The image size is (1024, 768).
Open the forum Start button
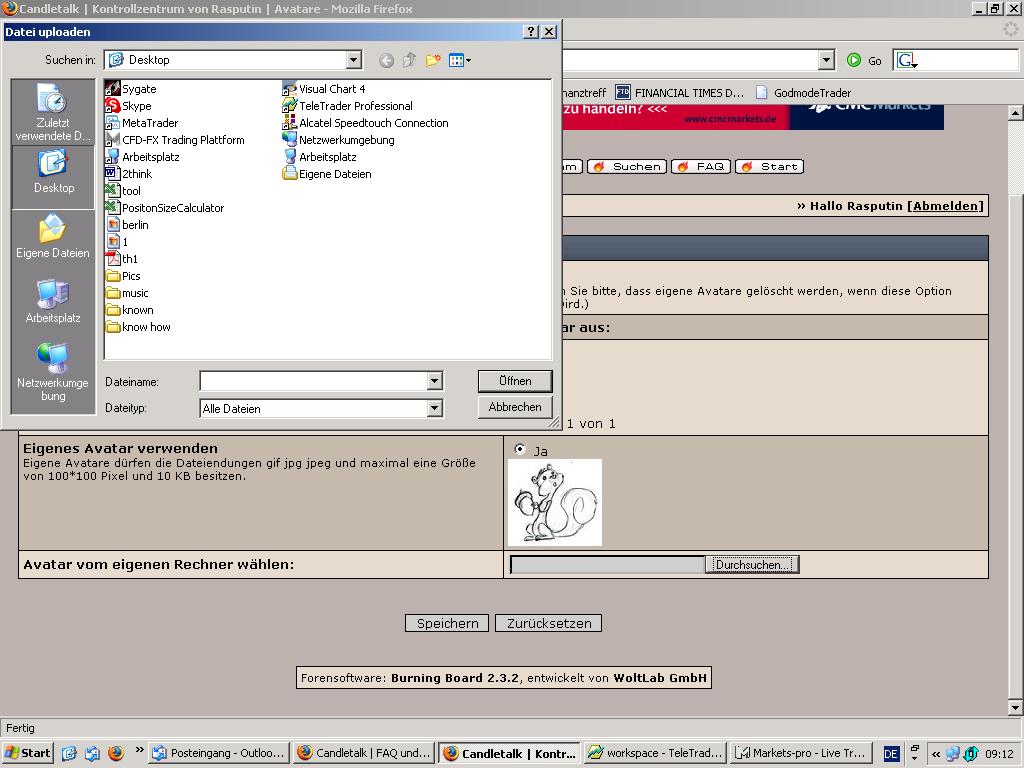point(769,167)
